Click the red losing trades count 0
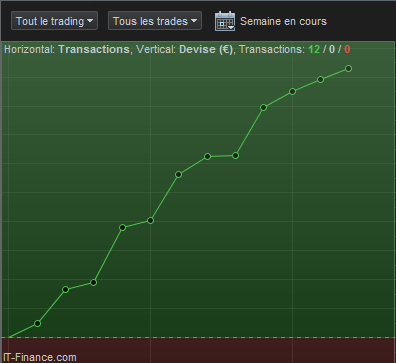 pos(347,49)
